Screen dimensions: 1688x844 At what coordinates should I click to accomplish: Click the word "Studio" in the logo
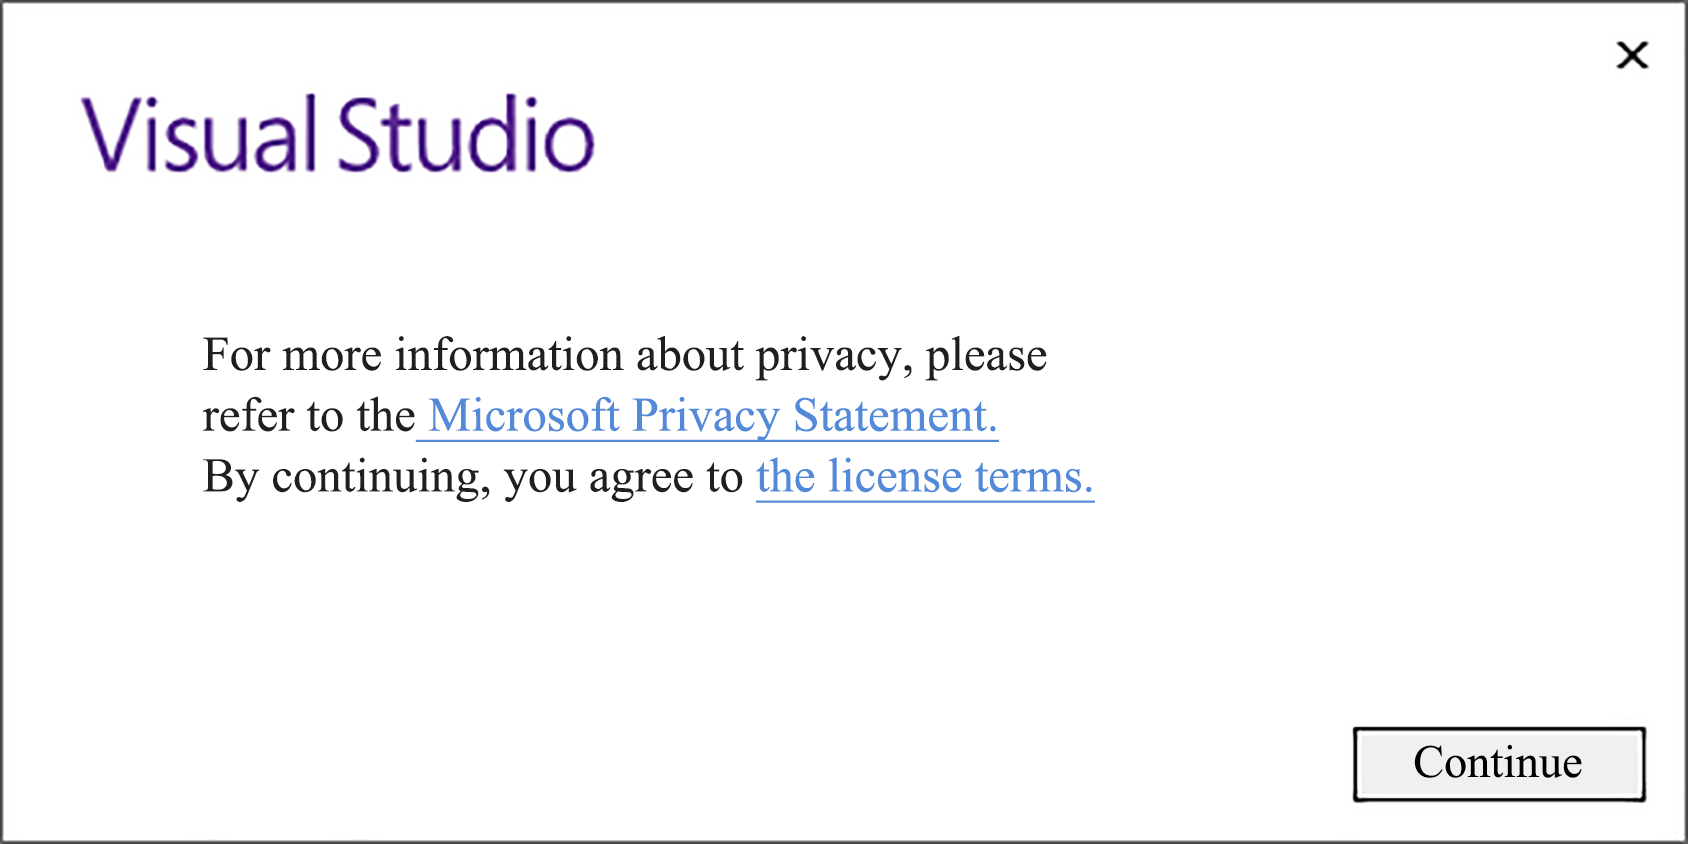[x=465, y=135]
